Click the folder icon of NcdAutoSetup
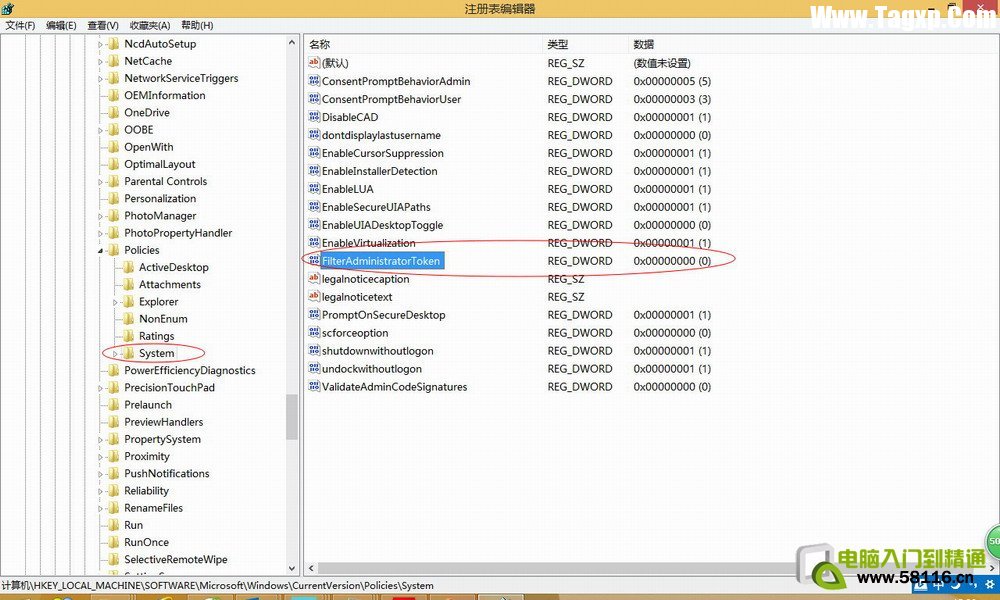The image size is (1000, 600). tap(114, 43)
